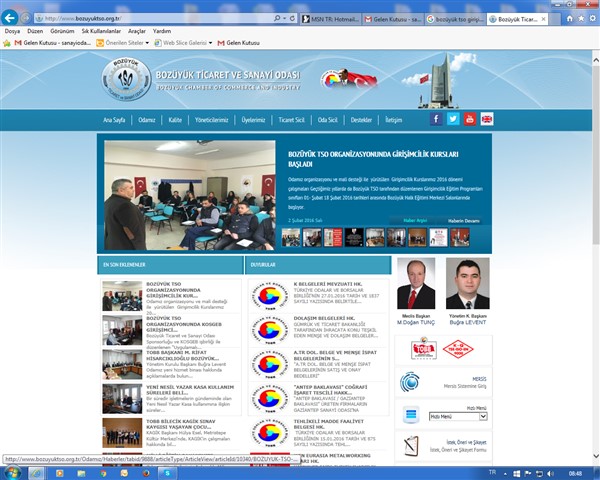Click the Haber Arşivi button
This screenshot has height=480, width=600.
415,220
